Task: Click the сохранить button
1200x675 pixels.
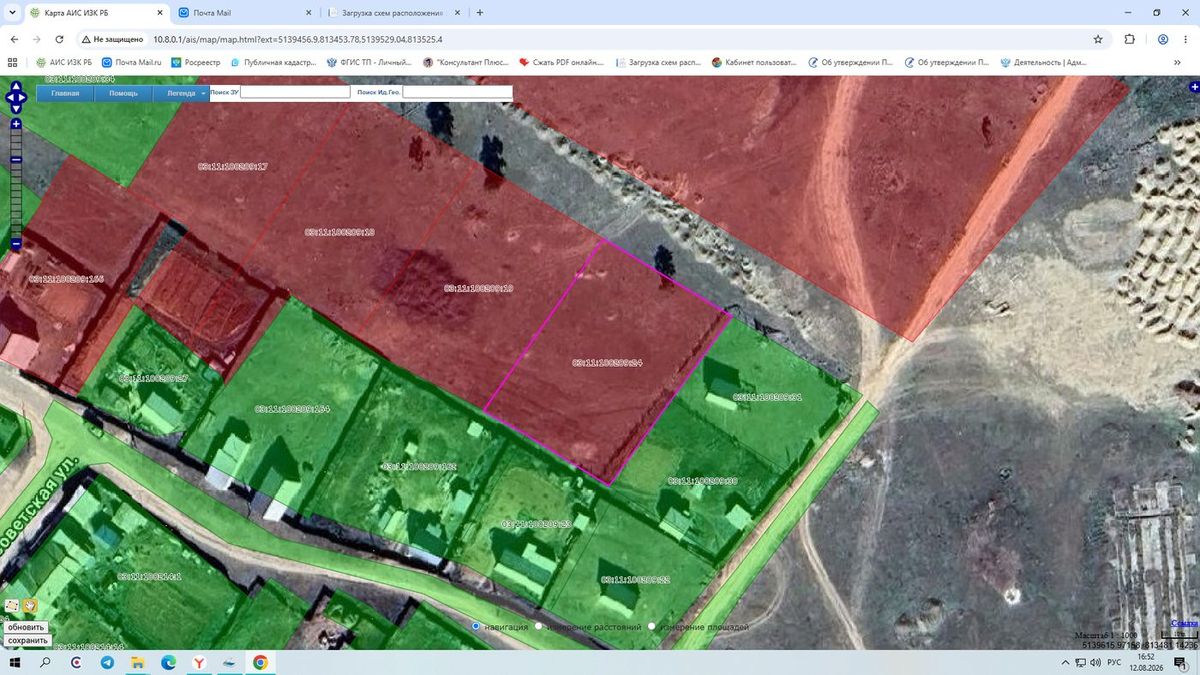Action: pos(28,640)
